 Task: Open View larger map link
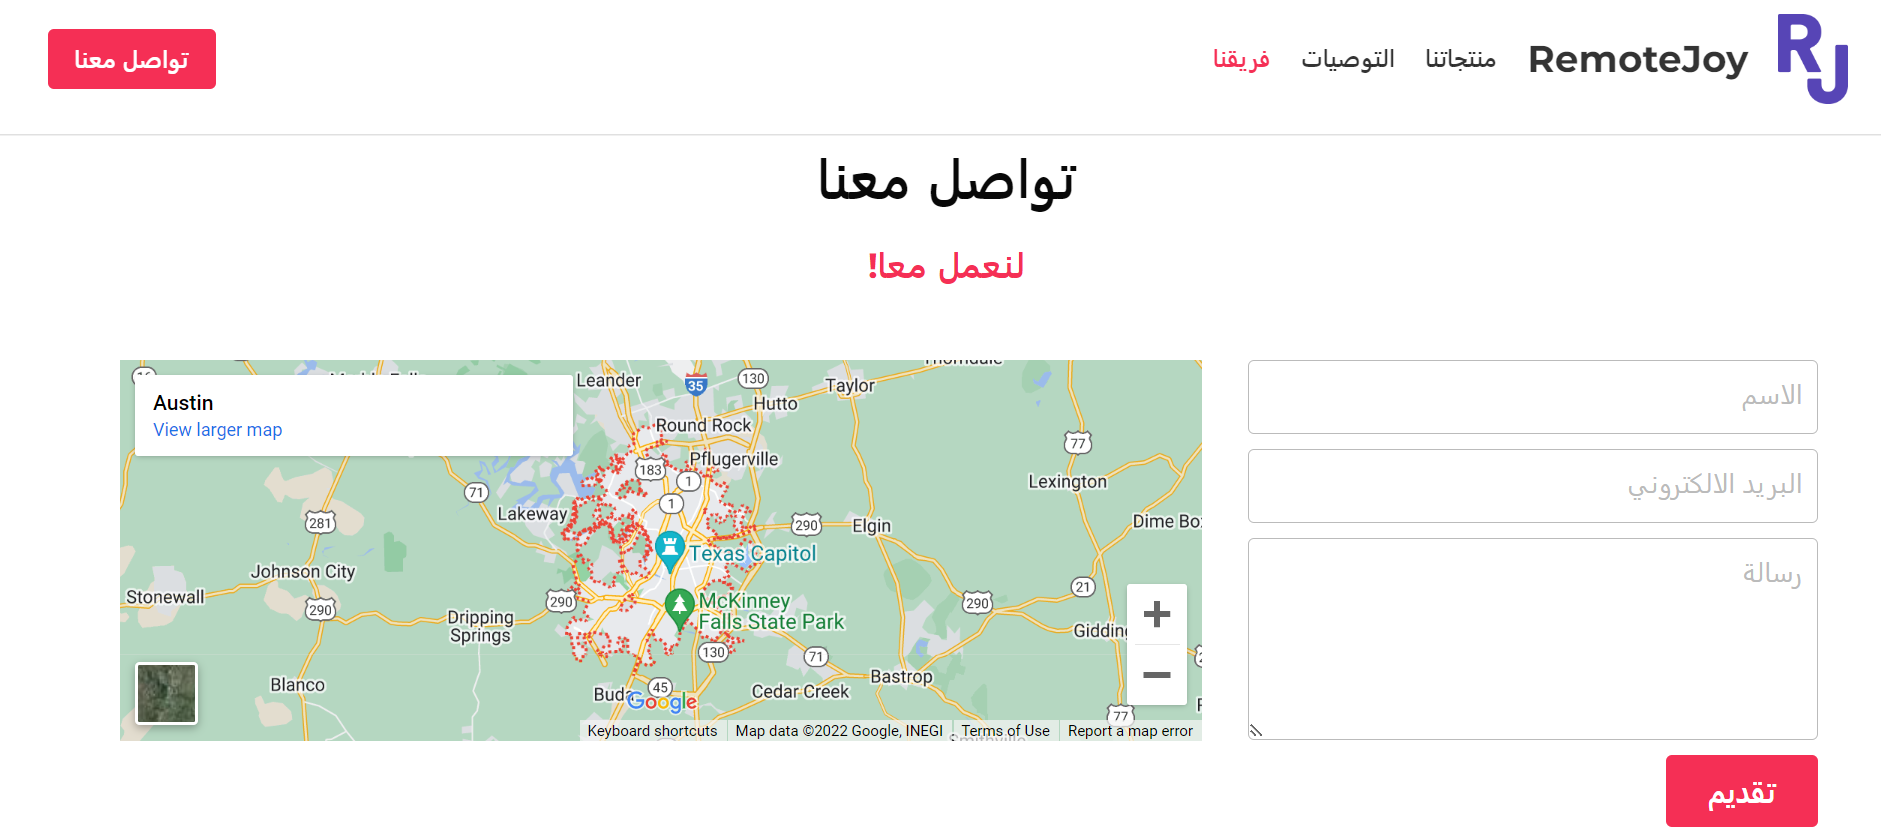pyautogui.click(x=217, y=430)
